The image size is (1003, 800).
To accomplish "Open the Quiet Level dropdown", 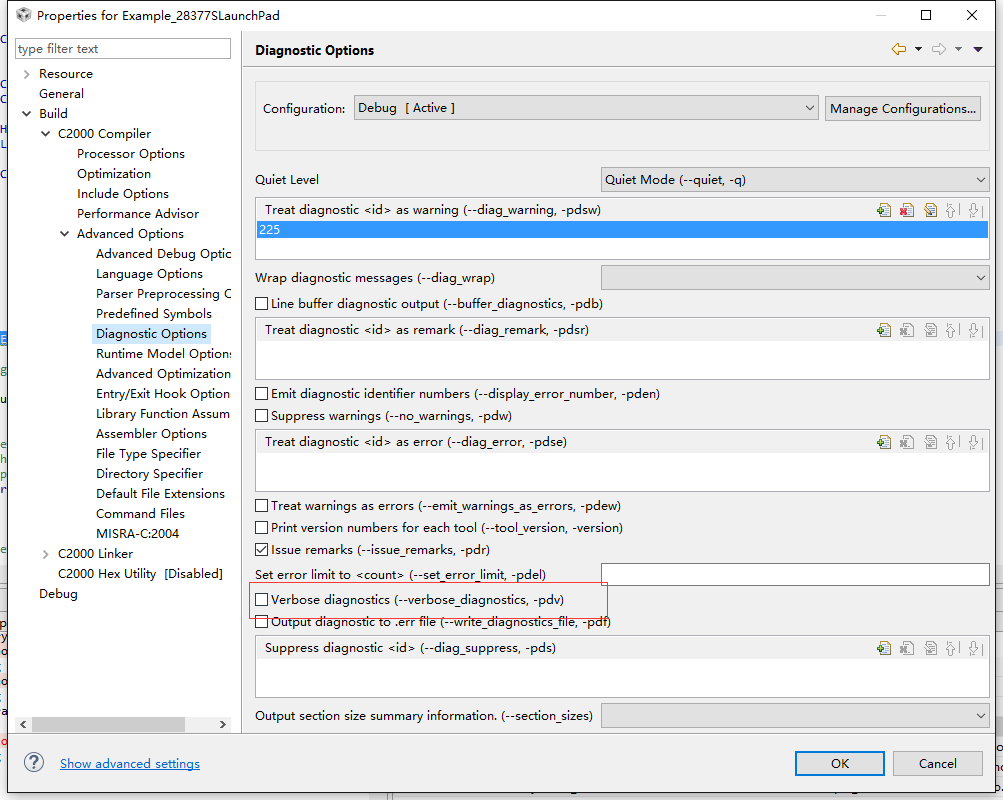I will [794, 180].
